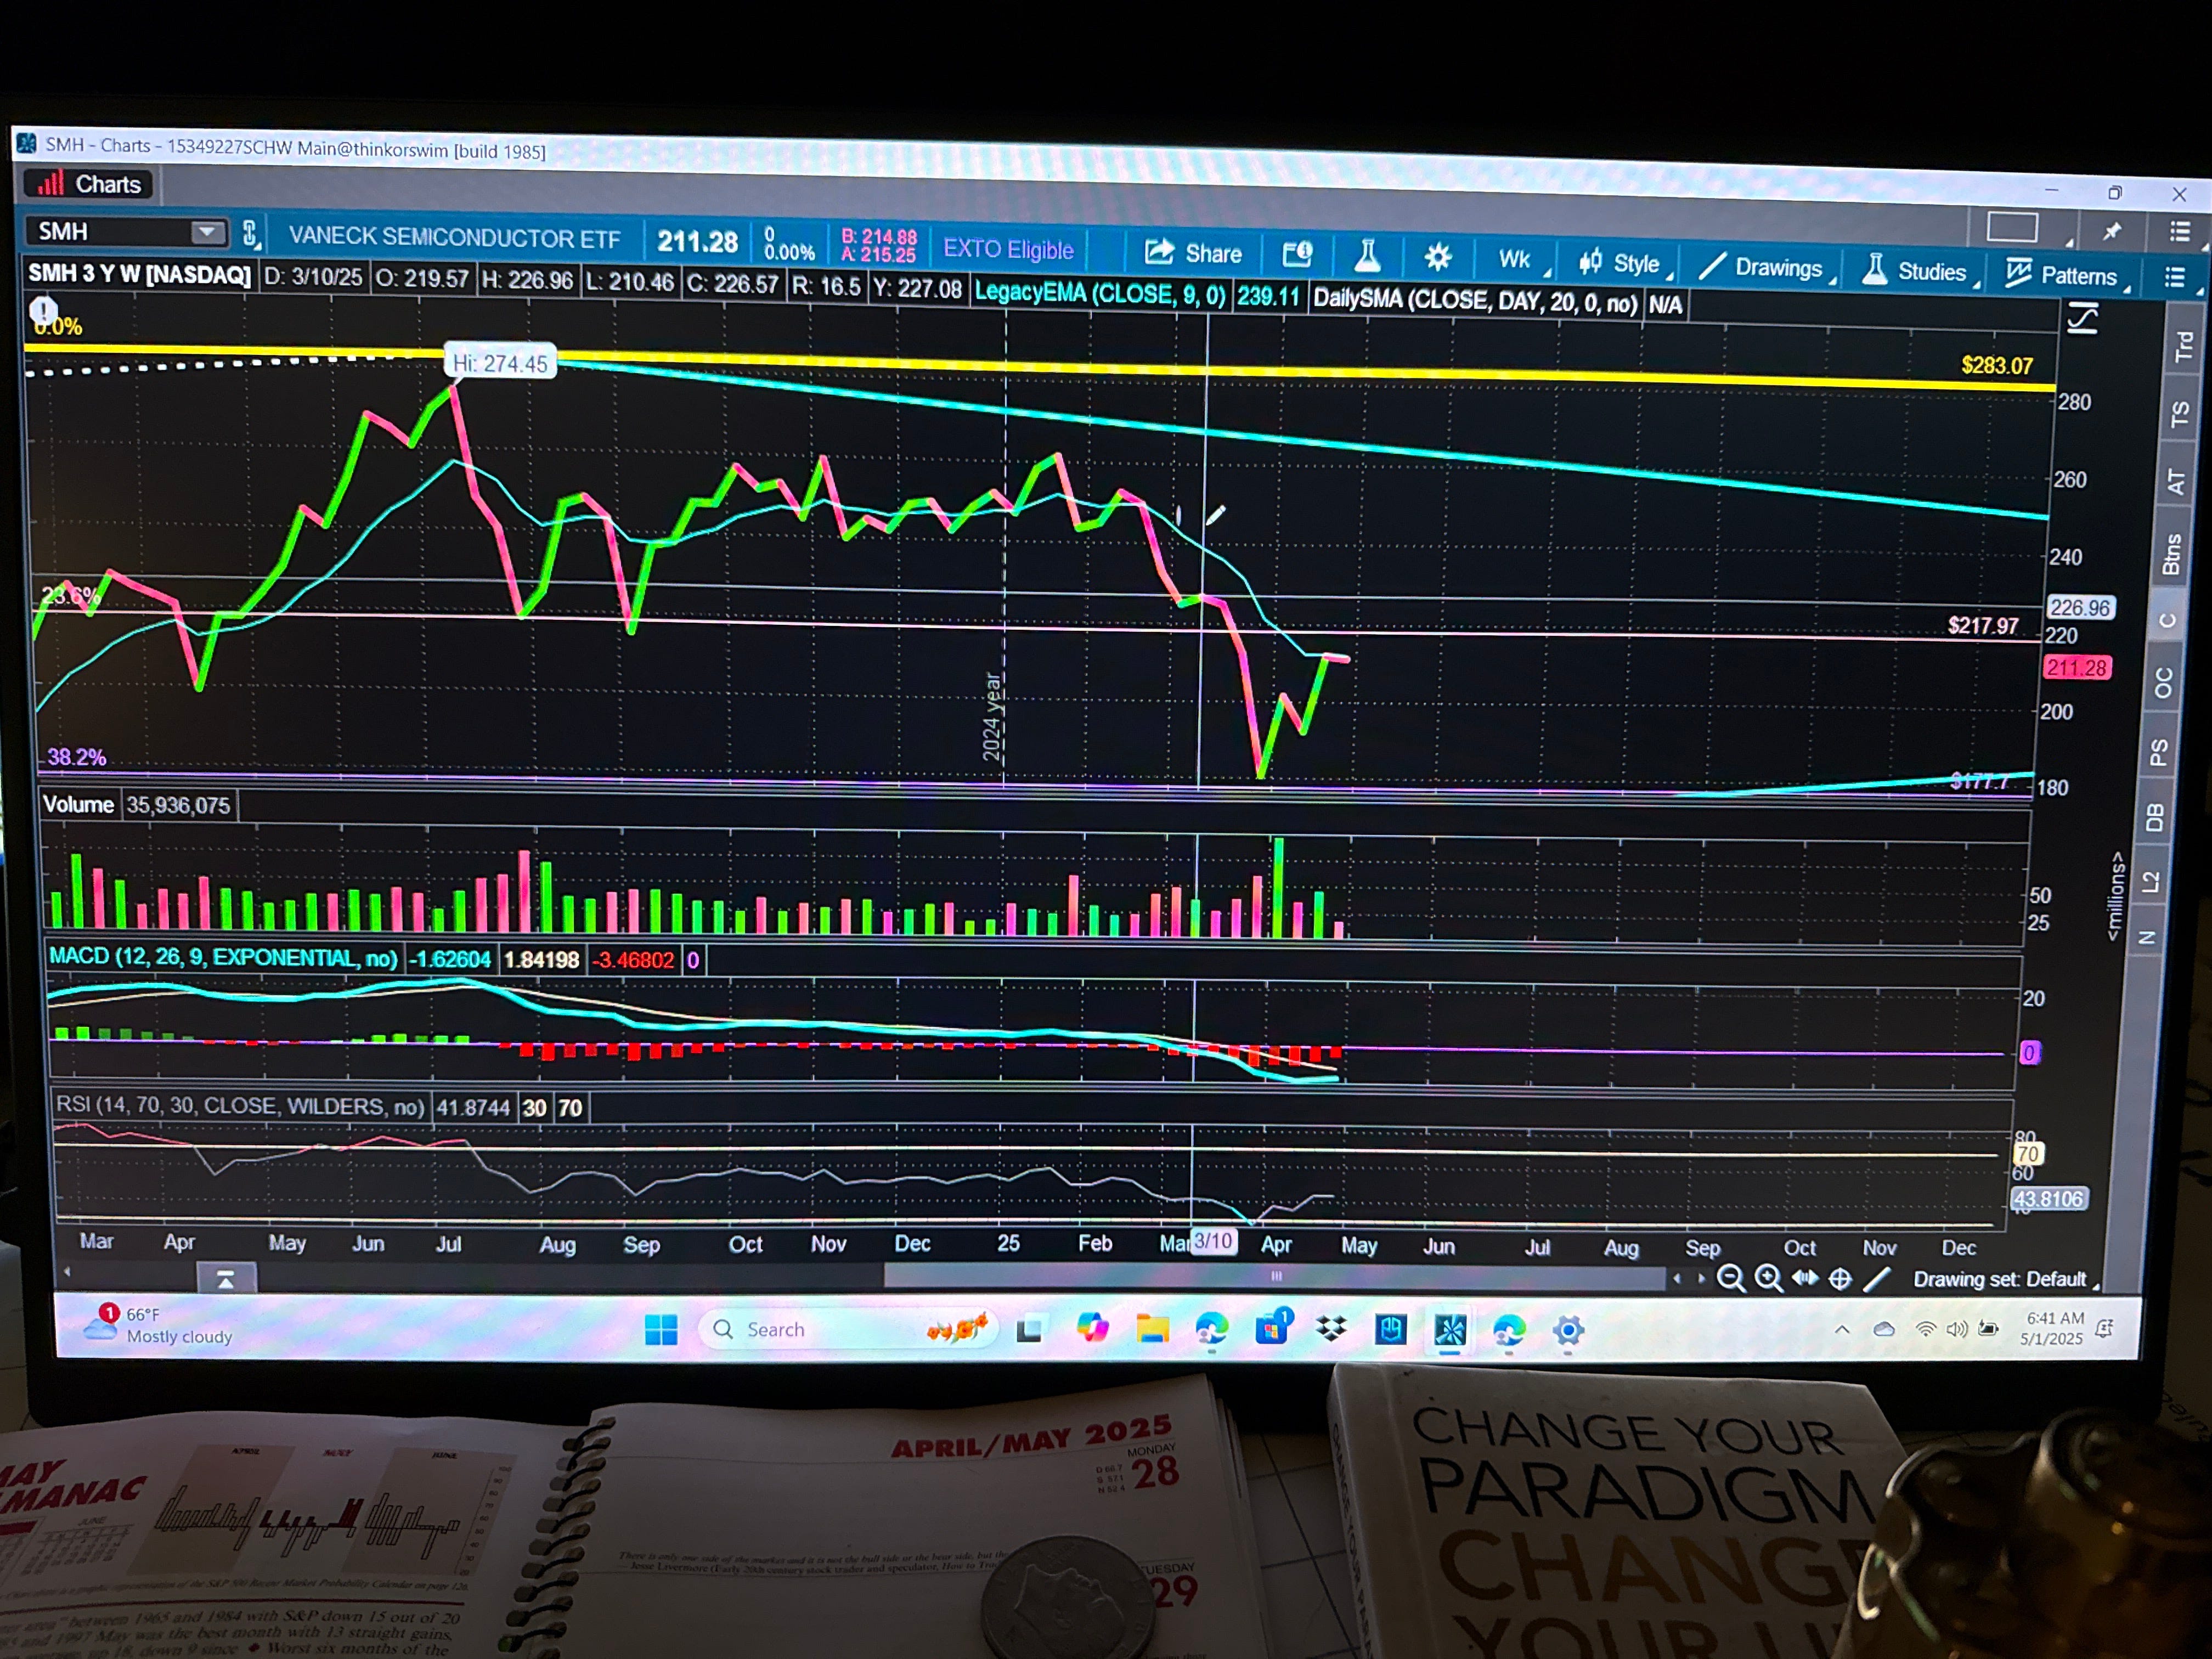The width and height of the screenshot is (2212, 1659).
Task: Click the Volume study label
Action: coord(78,804)
